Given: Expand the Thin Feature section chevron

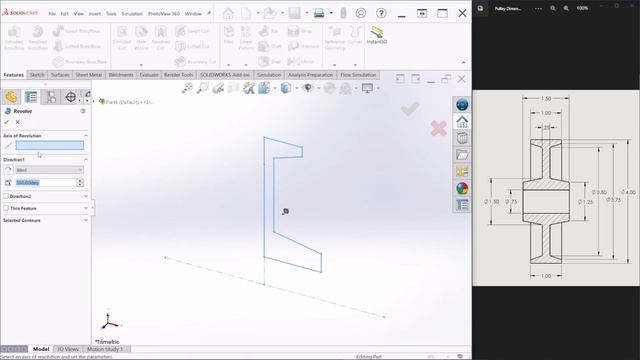Looking at the screenshot, I should [86, 208].
